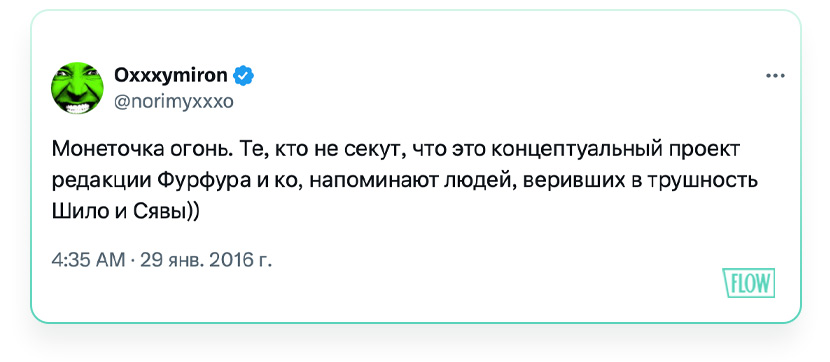Click the blue verified badge
The width and height of the screenshot is (830, 362).
pos(244,77)
